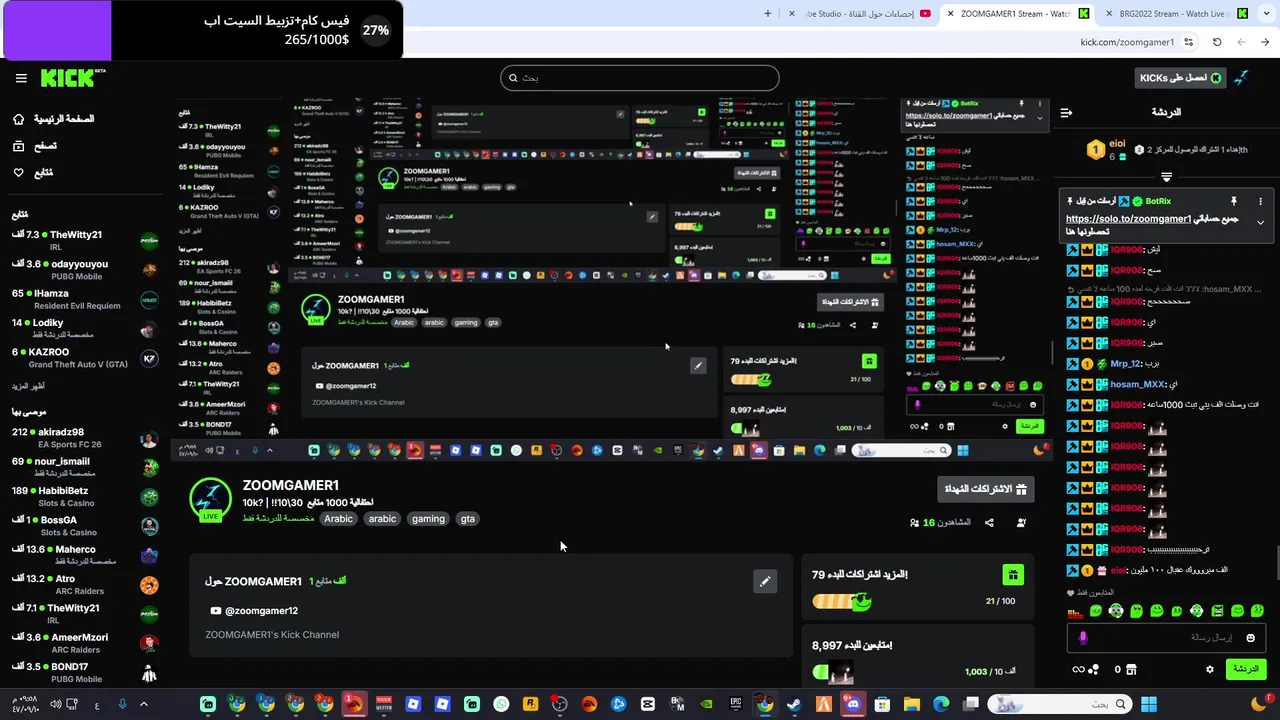Open akiradz98 recommended channel
1280x720 pixels.
click(x=84, y=438)
